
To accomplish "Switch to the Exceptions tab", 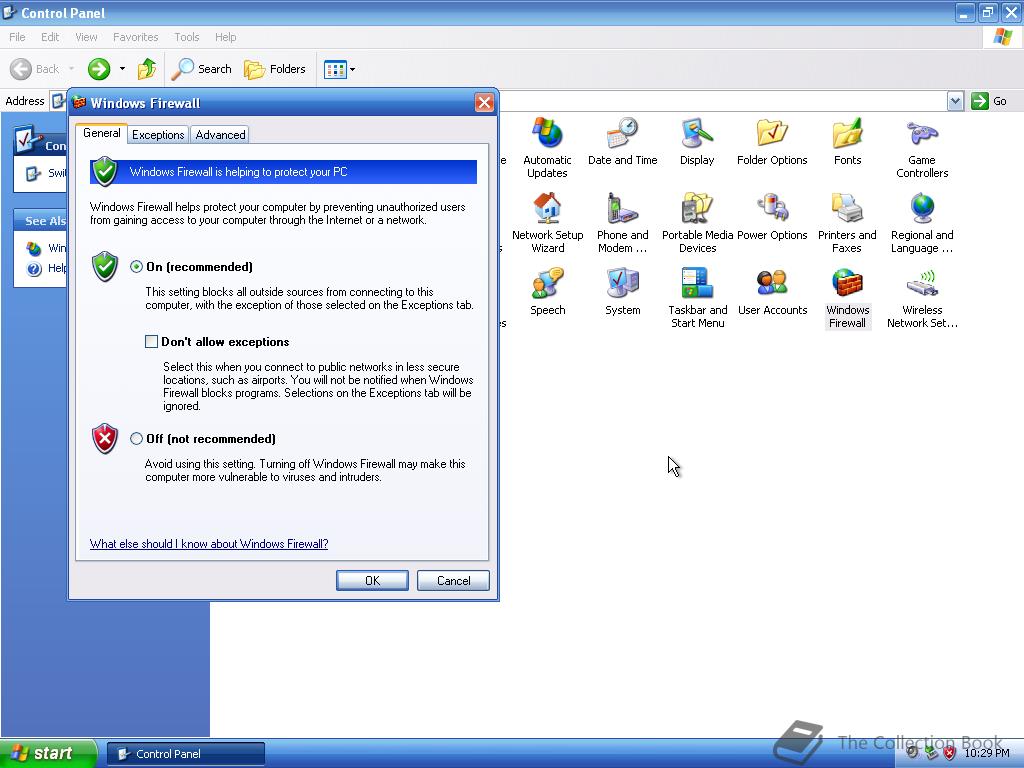I will pos(158,135).
